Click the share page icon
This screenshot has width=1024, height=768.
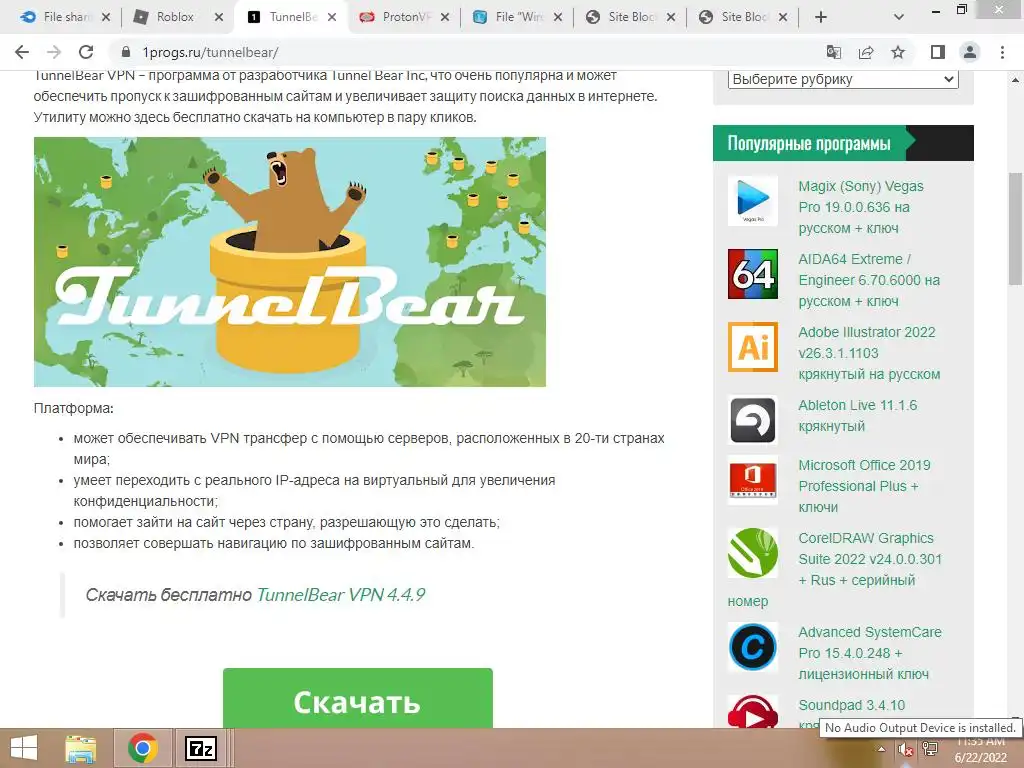866,52
